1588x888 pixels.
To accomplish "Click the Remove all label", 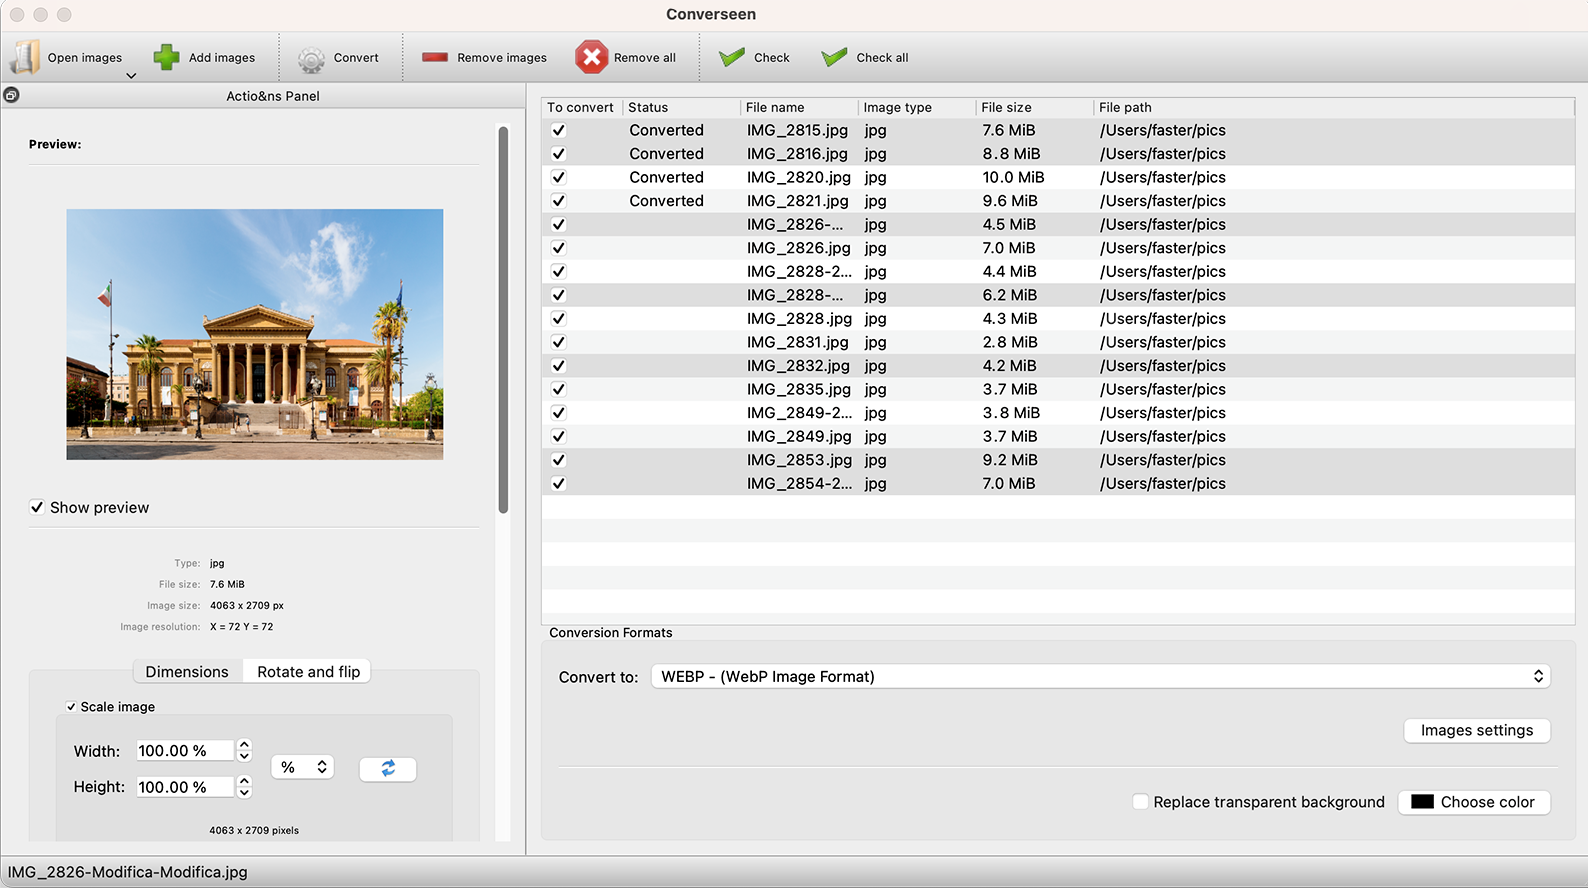I will point(645,58).
